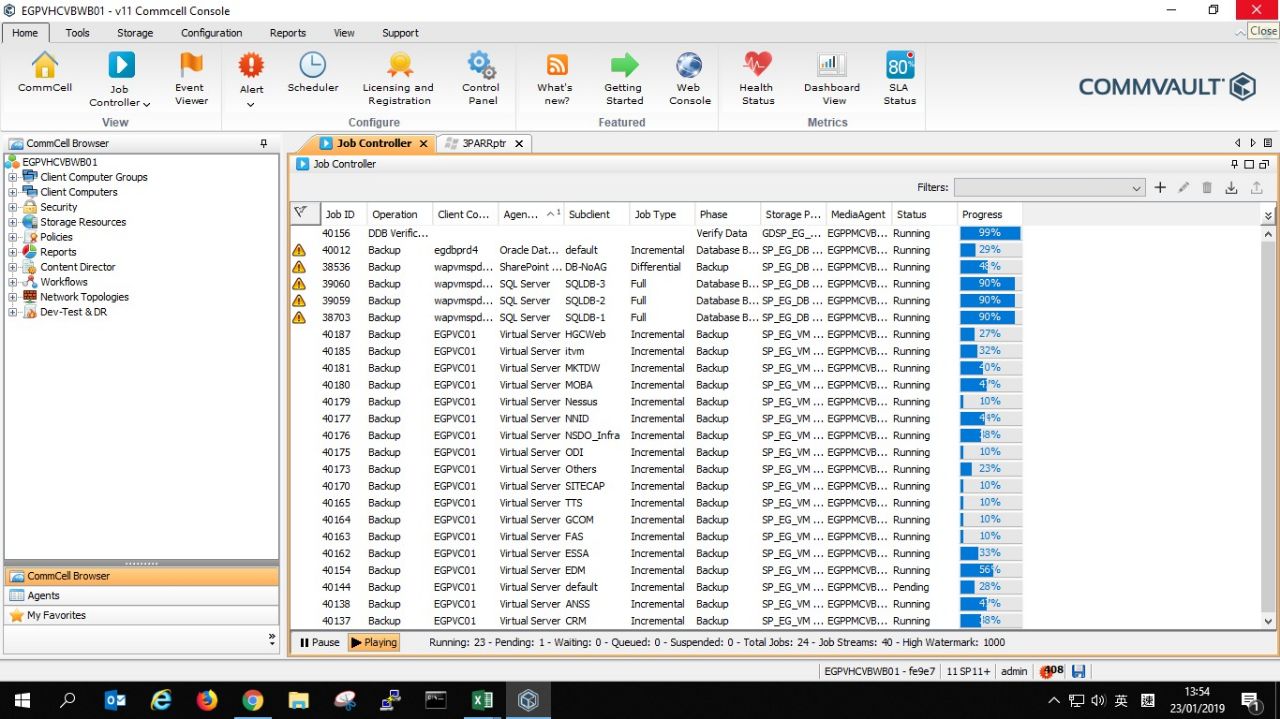Click the save icon in status bar
Viewport: 1280px width, 719px height.
(1079, 671)
